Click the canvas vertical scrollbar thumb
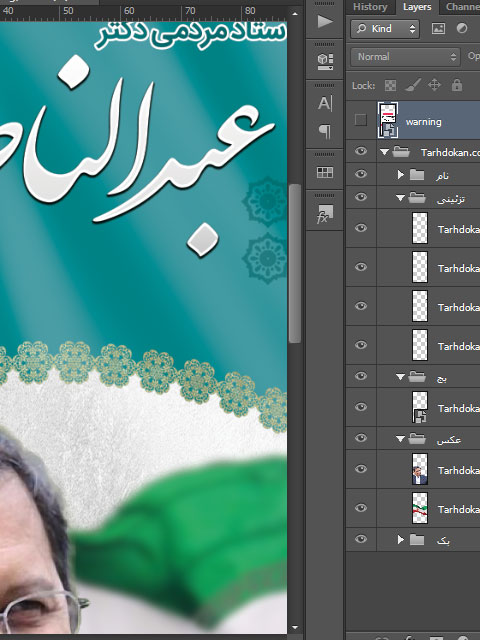 (x=295, y=263)
